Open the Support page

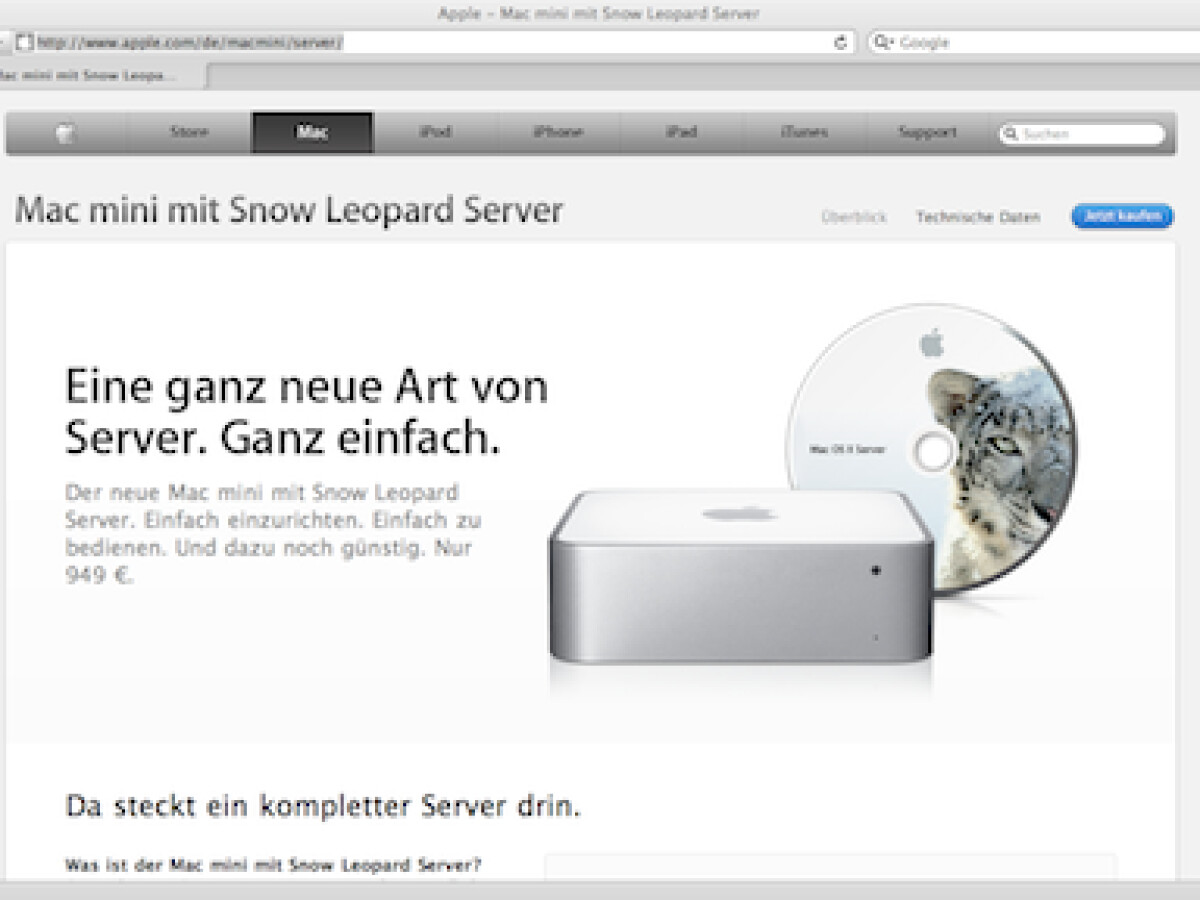[928, 131]
